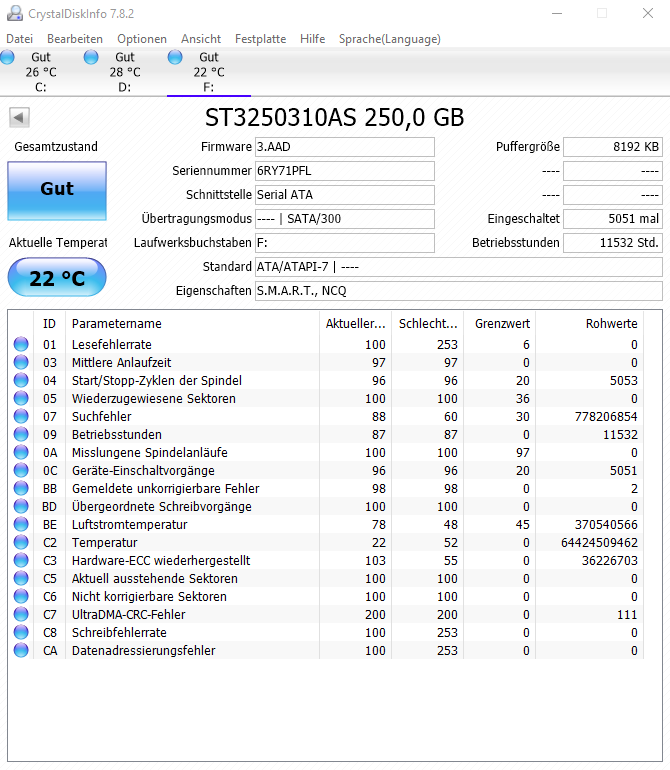The height and width of the screenshot is (770, 670).
Task: Go to previous disk with left arrow
Action: point(19,117)
